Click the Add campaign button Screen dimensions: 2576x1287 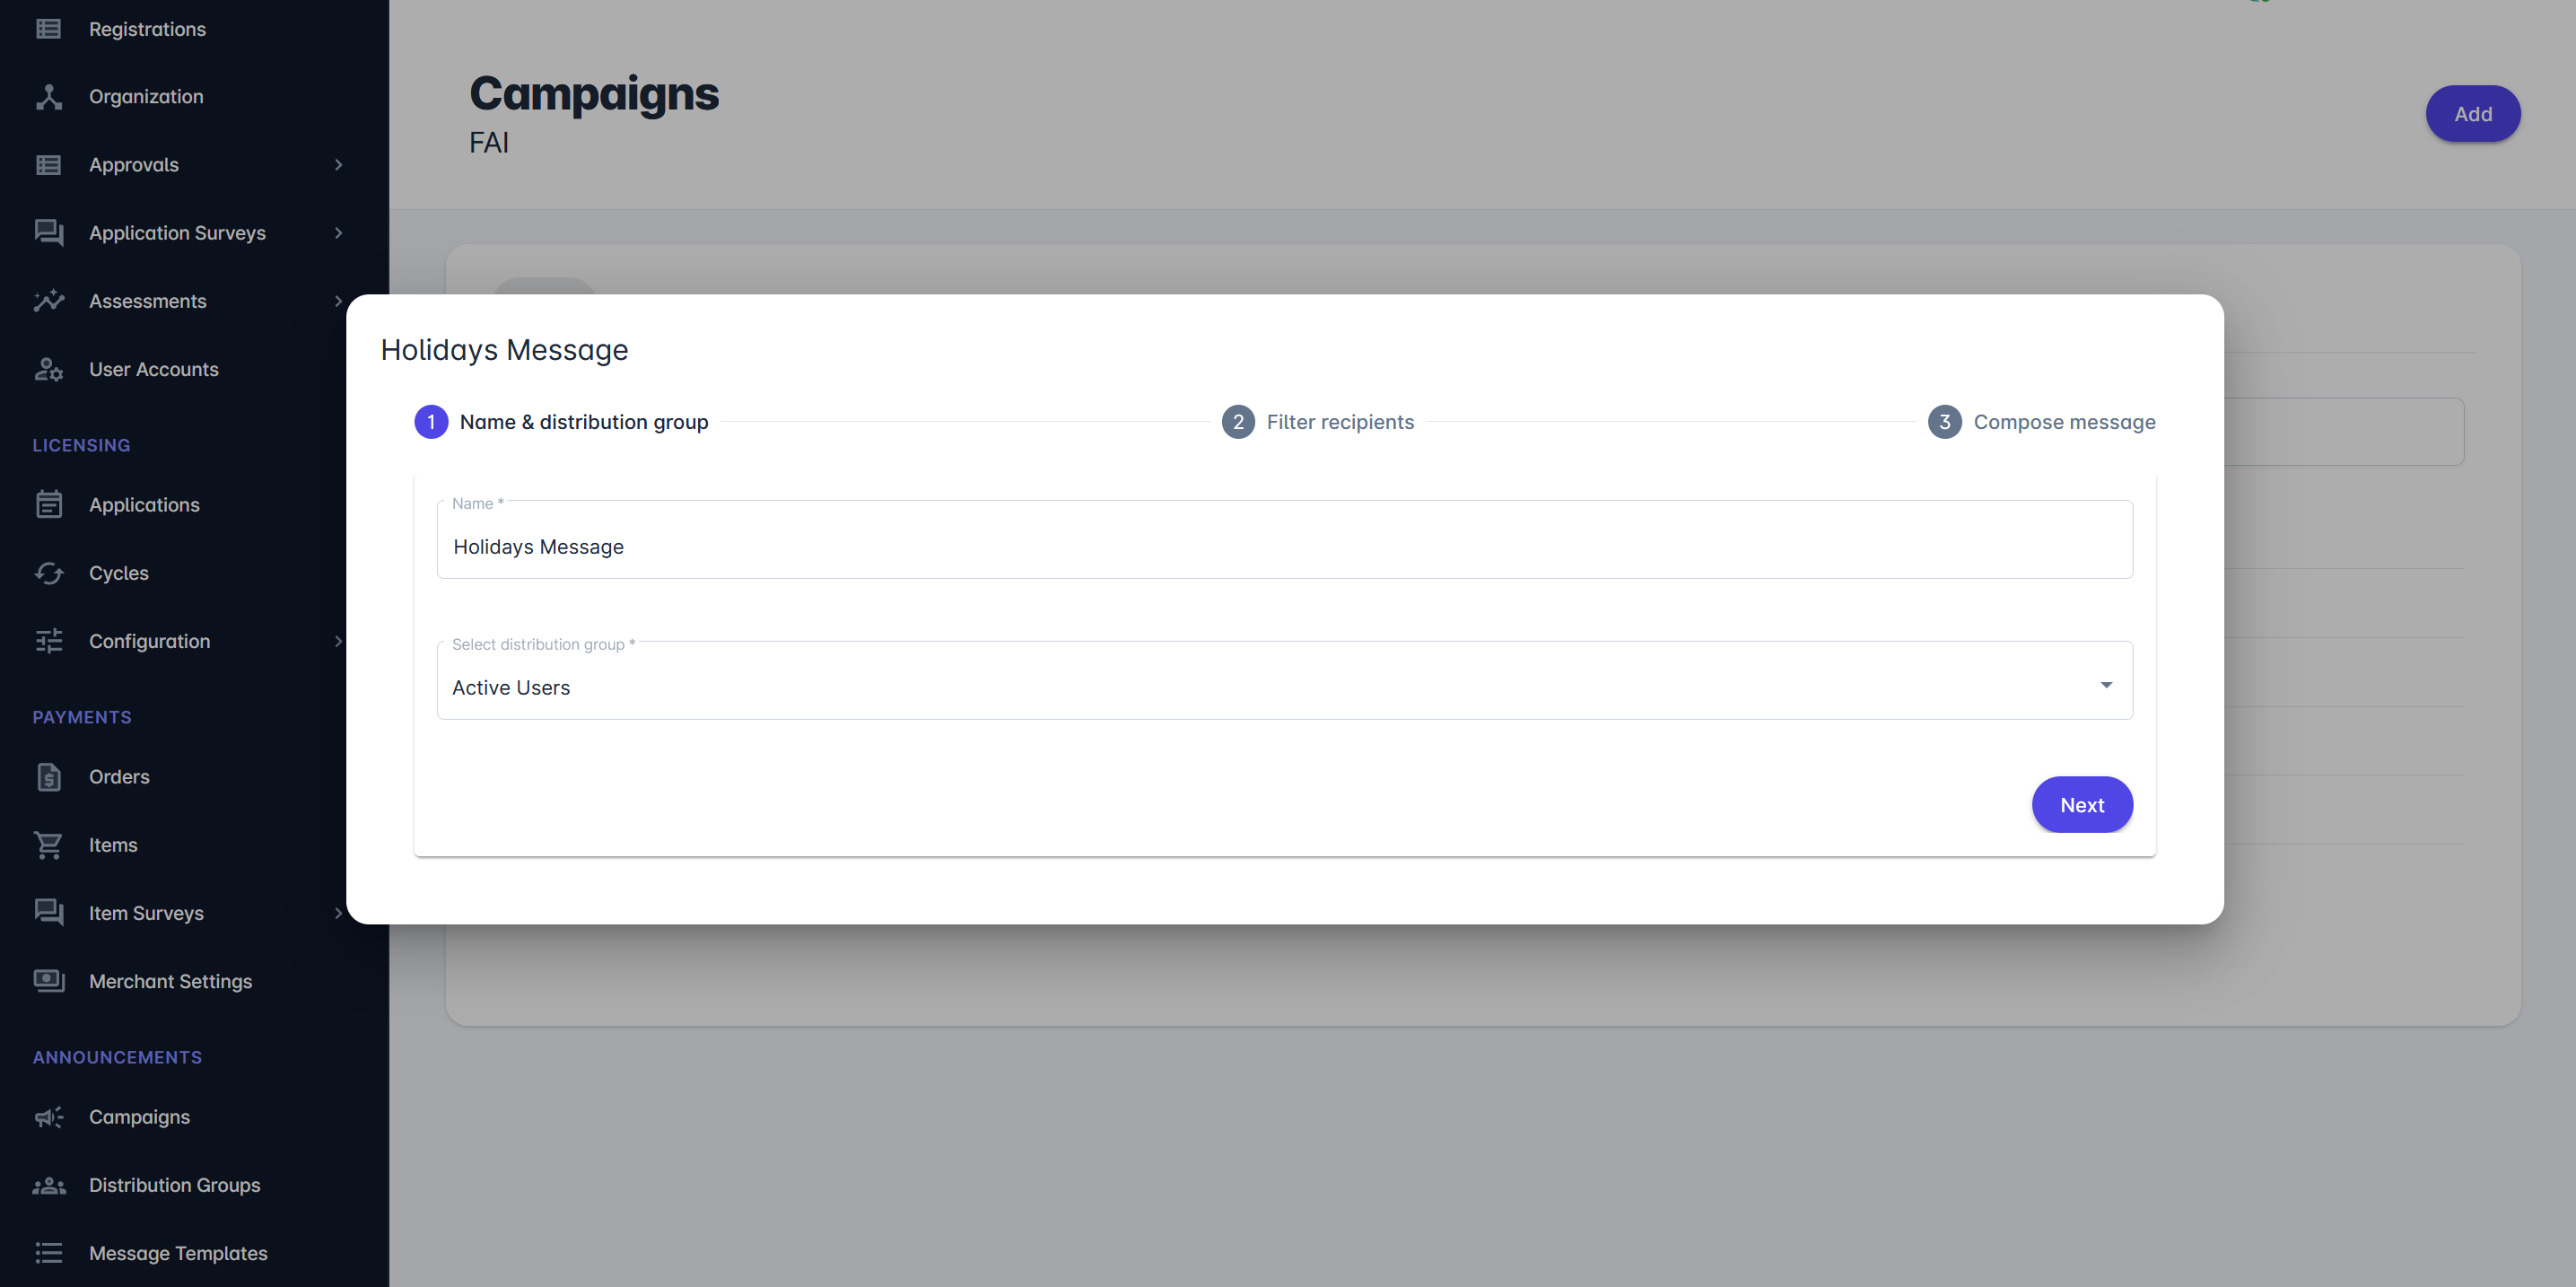pyautogui.click(x=2472, y=114)
